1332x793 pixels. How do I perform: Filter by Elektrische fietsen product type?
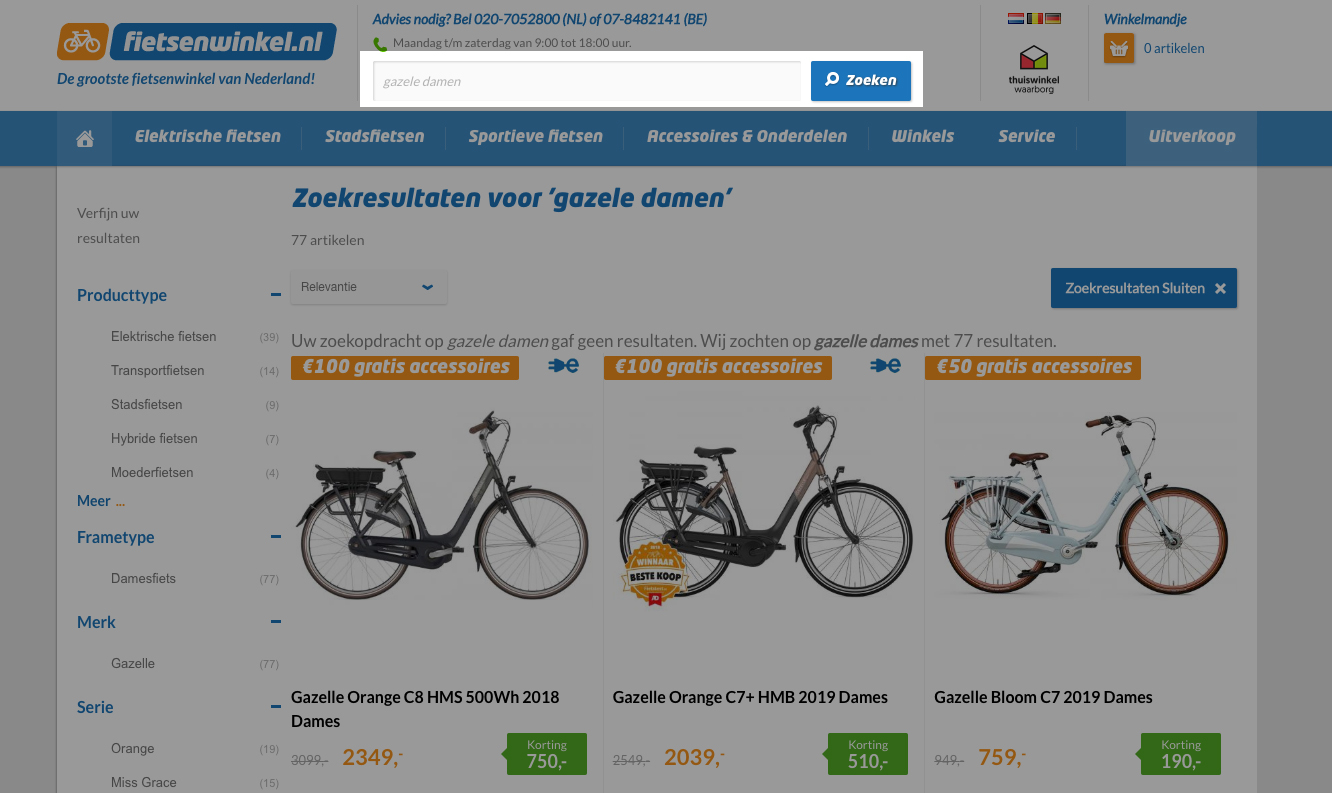coord(164,337)
